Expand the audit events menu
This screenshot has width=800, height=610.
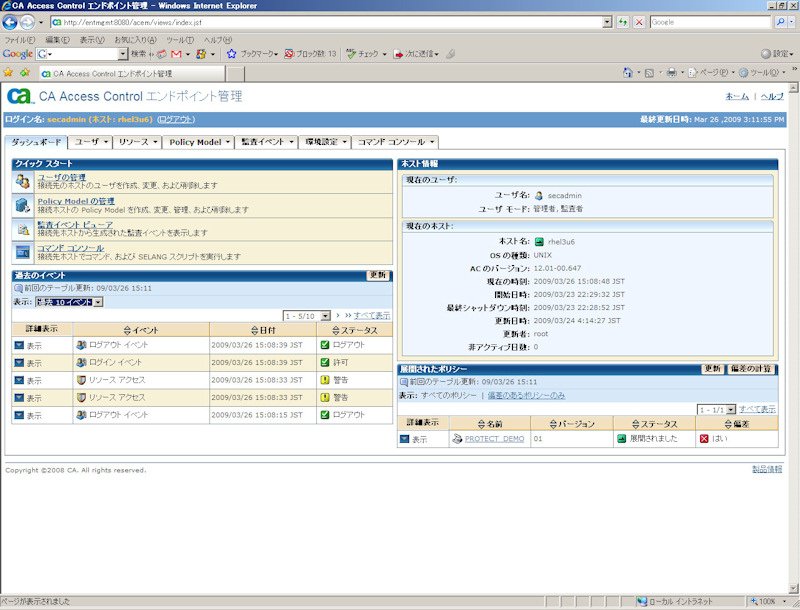pos(291,142)
